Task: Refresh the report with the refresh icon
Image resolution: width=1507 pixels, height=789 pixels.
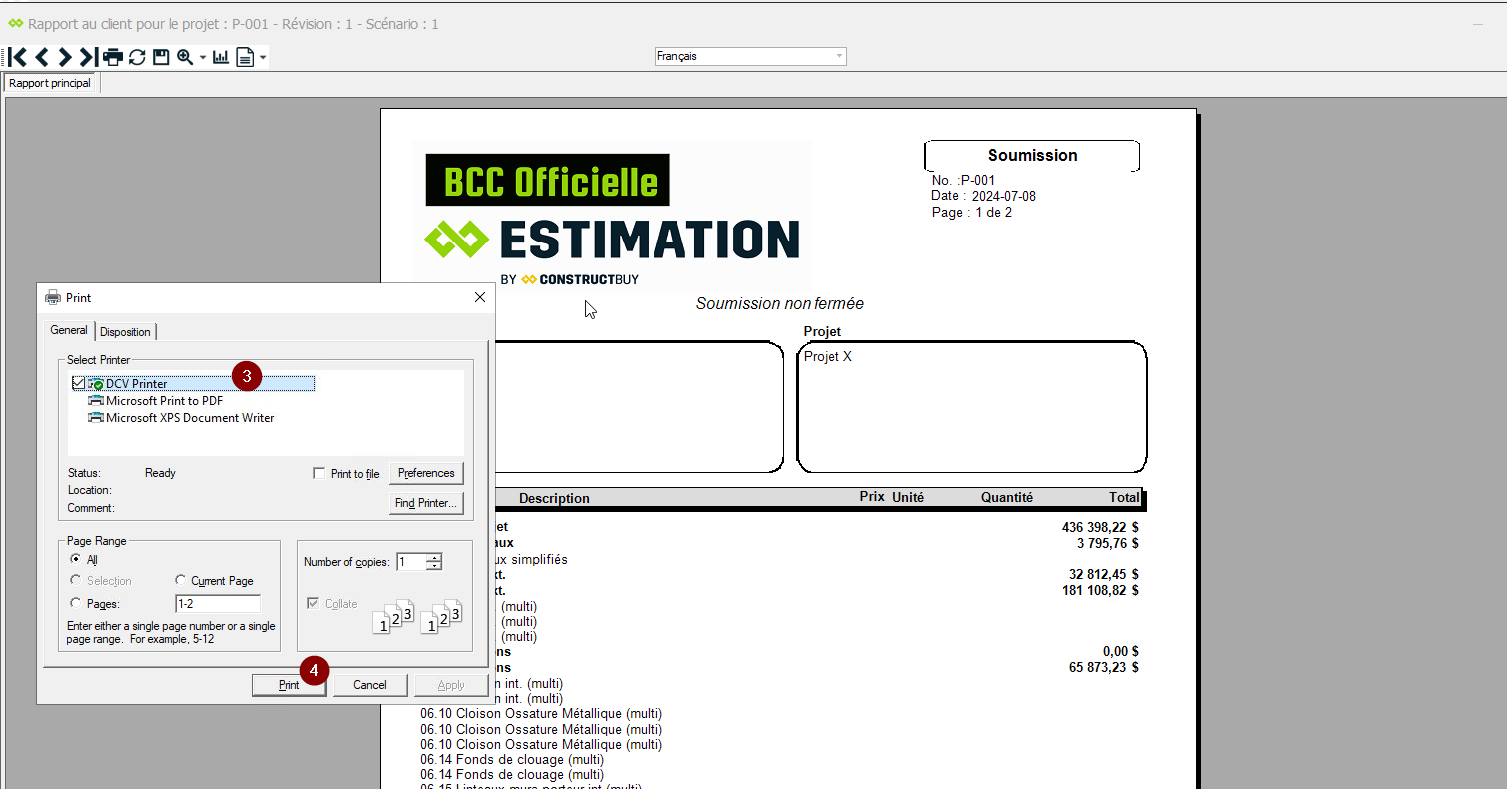Action: tap(137, 57)
